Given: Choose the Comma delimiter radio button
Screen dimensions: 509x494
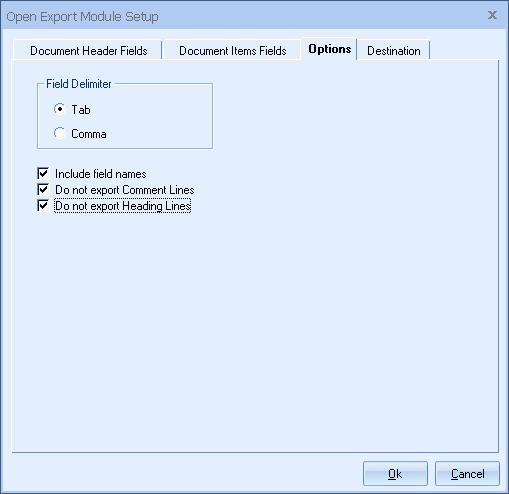Looking at the screenshot, I should click(60, 133).
